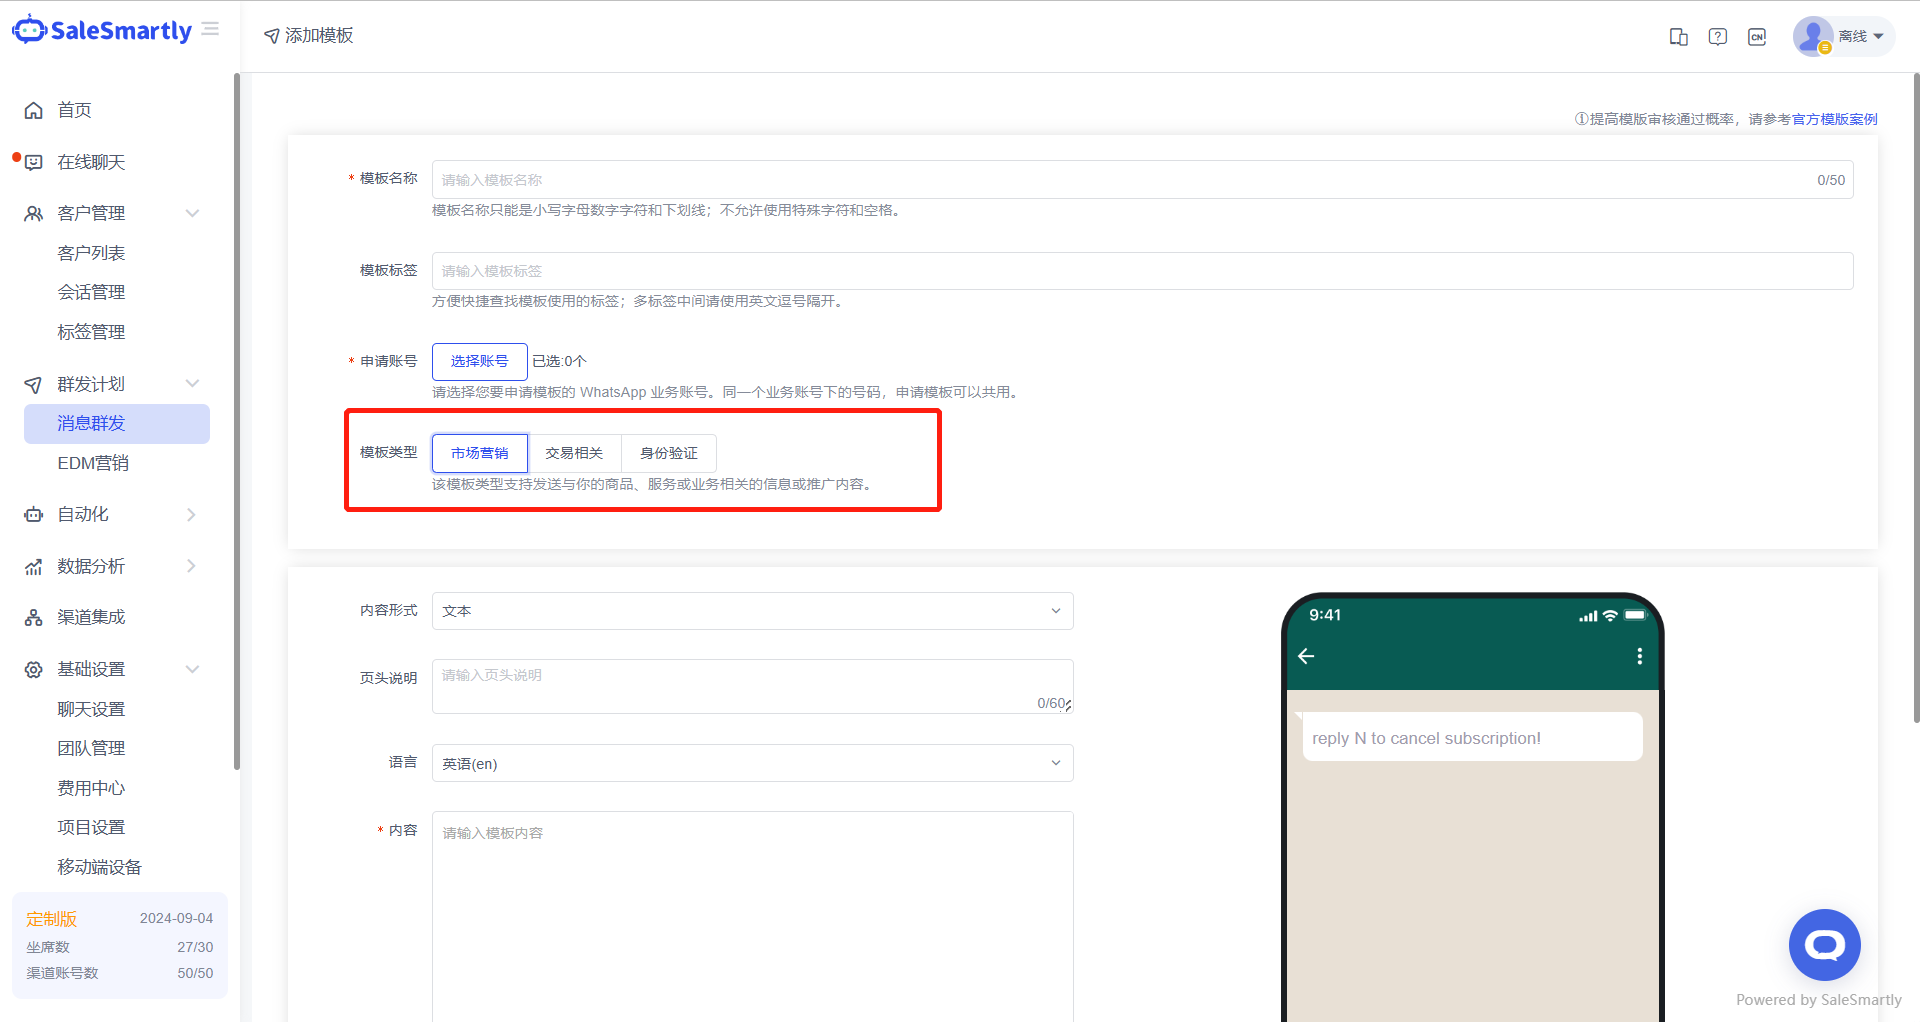Select the 身份验证 template type
The image size is (1920, 1022).
click(x=669, y=453)
